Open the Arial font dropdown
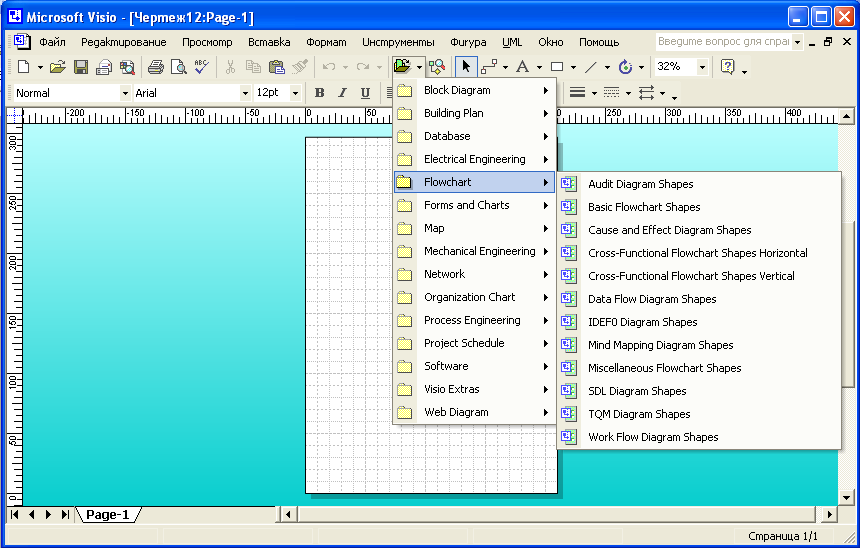Viewport: 860px width, 548px height. coord(245,93)
